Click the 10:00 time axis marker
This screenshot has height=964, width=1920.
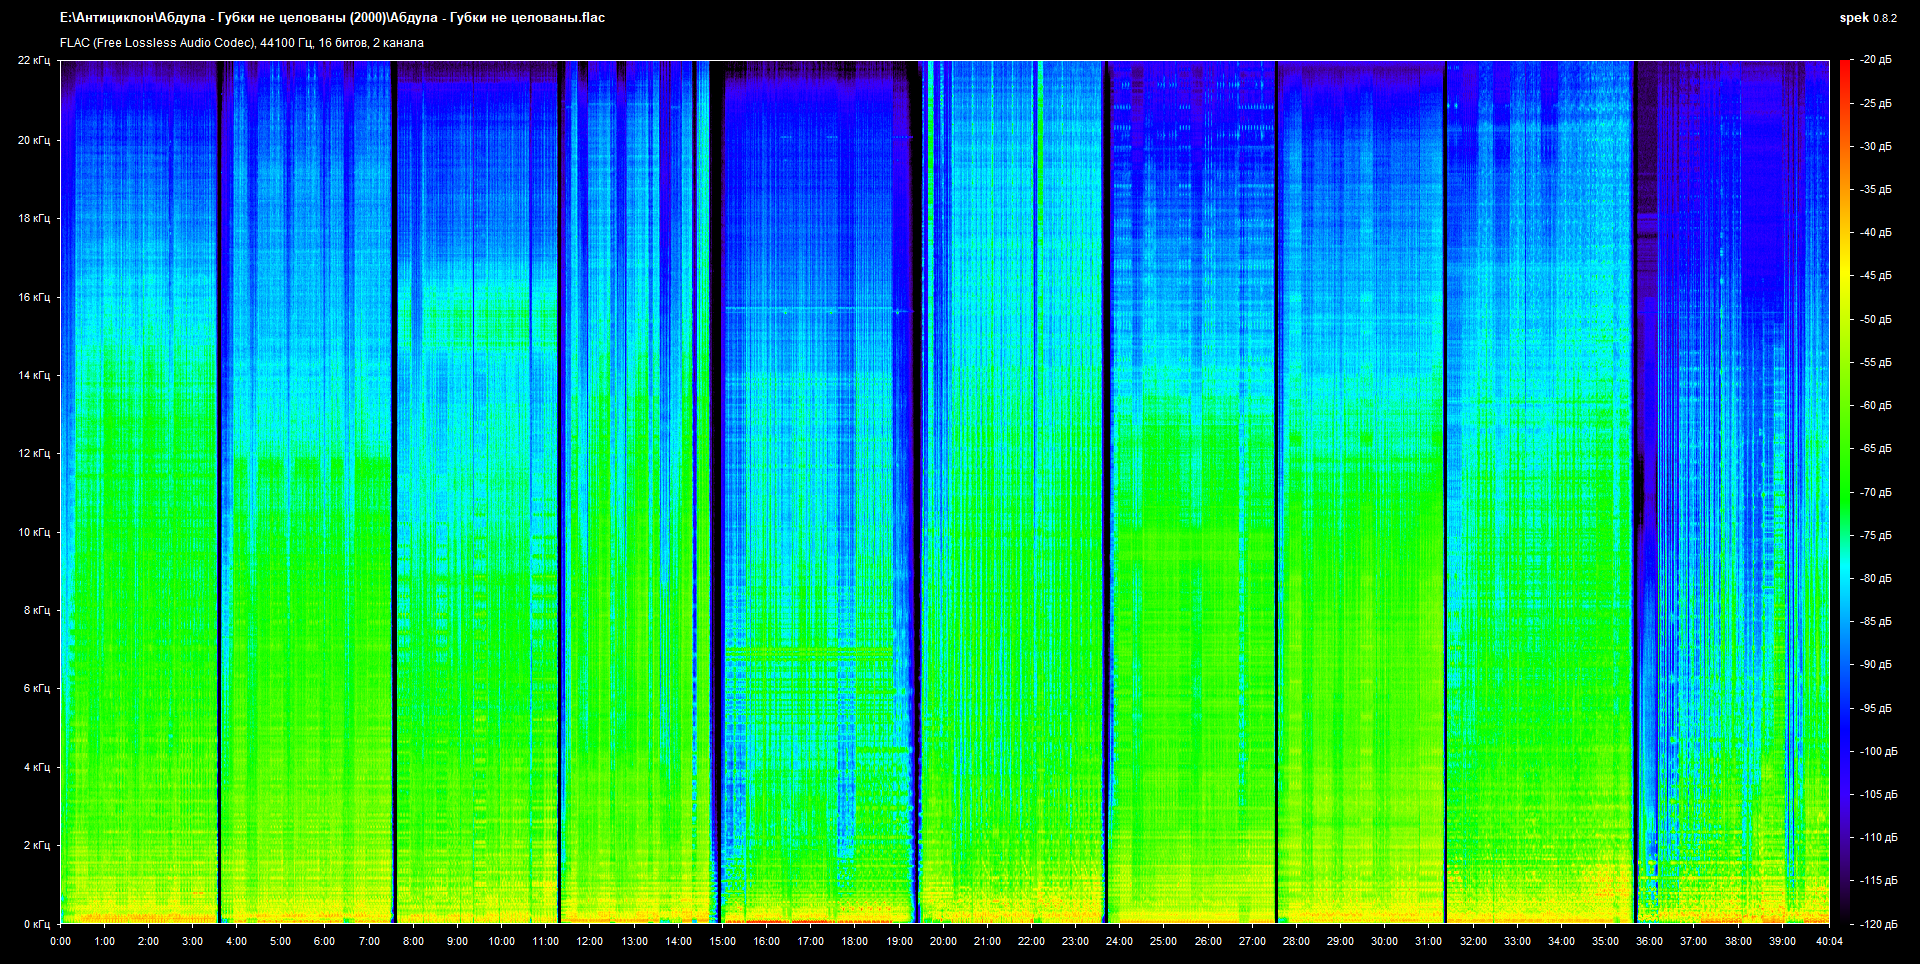[x=501, y=941]
